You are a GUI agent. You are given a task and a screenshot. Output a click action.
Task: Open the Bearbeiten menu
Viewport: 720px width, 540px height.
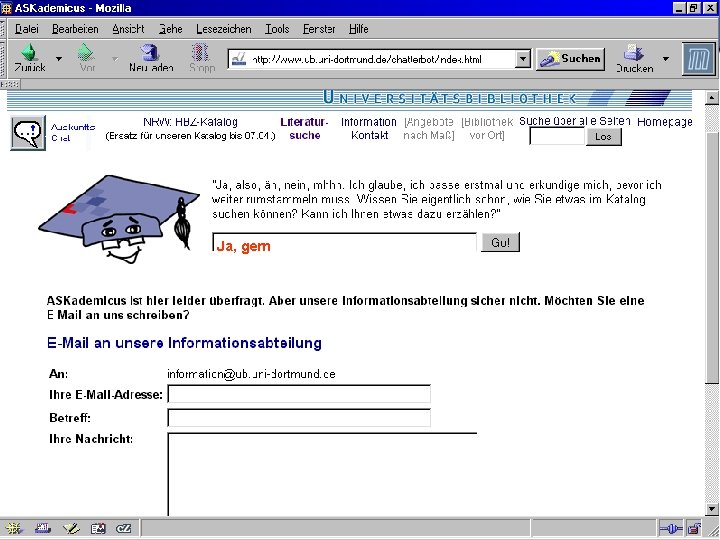pos(75,29)
